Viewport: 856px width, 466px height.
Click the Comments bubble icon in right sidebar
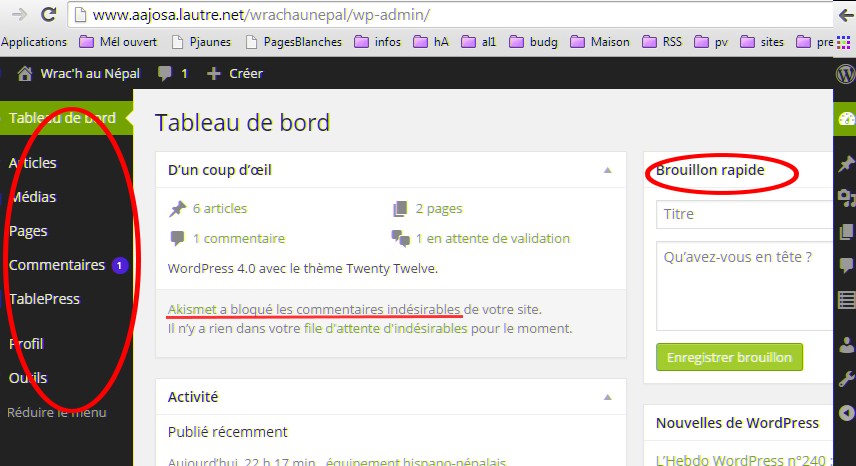(x=846, y=265)
